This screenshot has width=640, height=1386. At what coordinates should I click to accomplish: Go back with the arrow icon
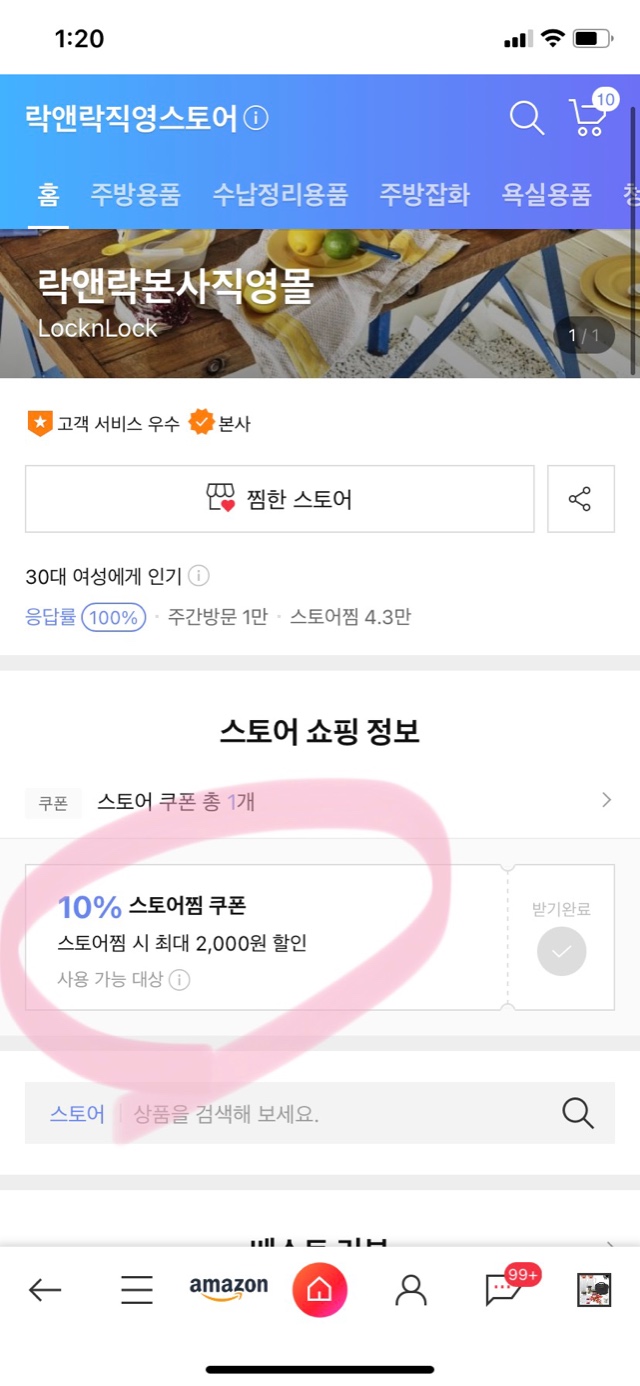click(45, 1290)
